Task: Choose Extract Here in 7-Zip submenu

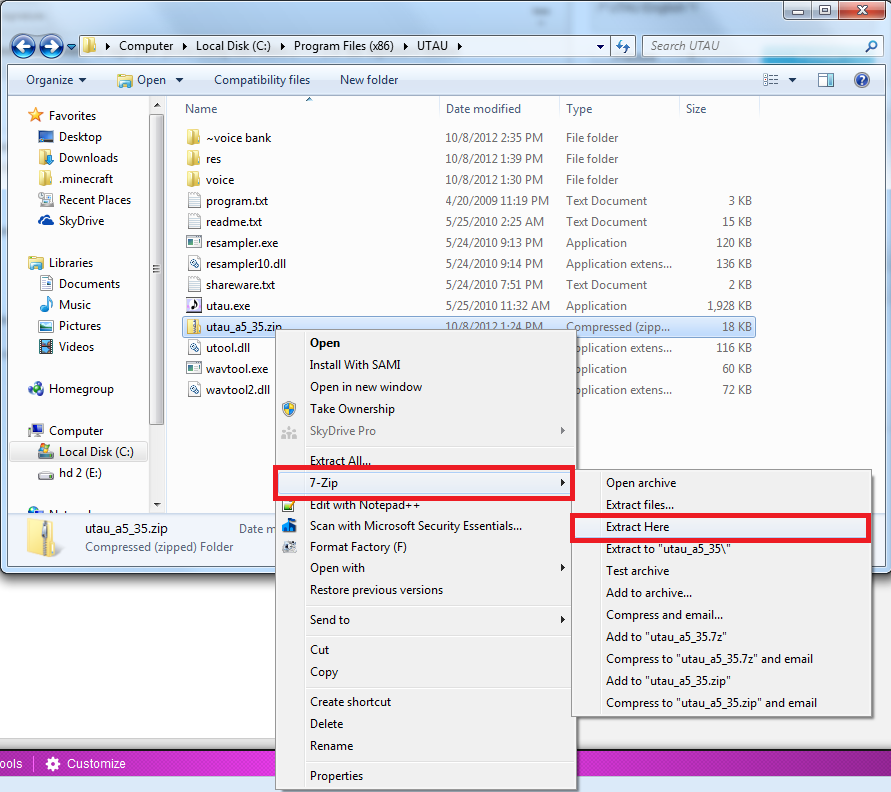Action: point(721,527)
